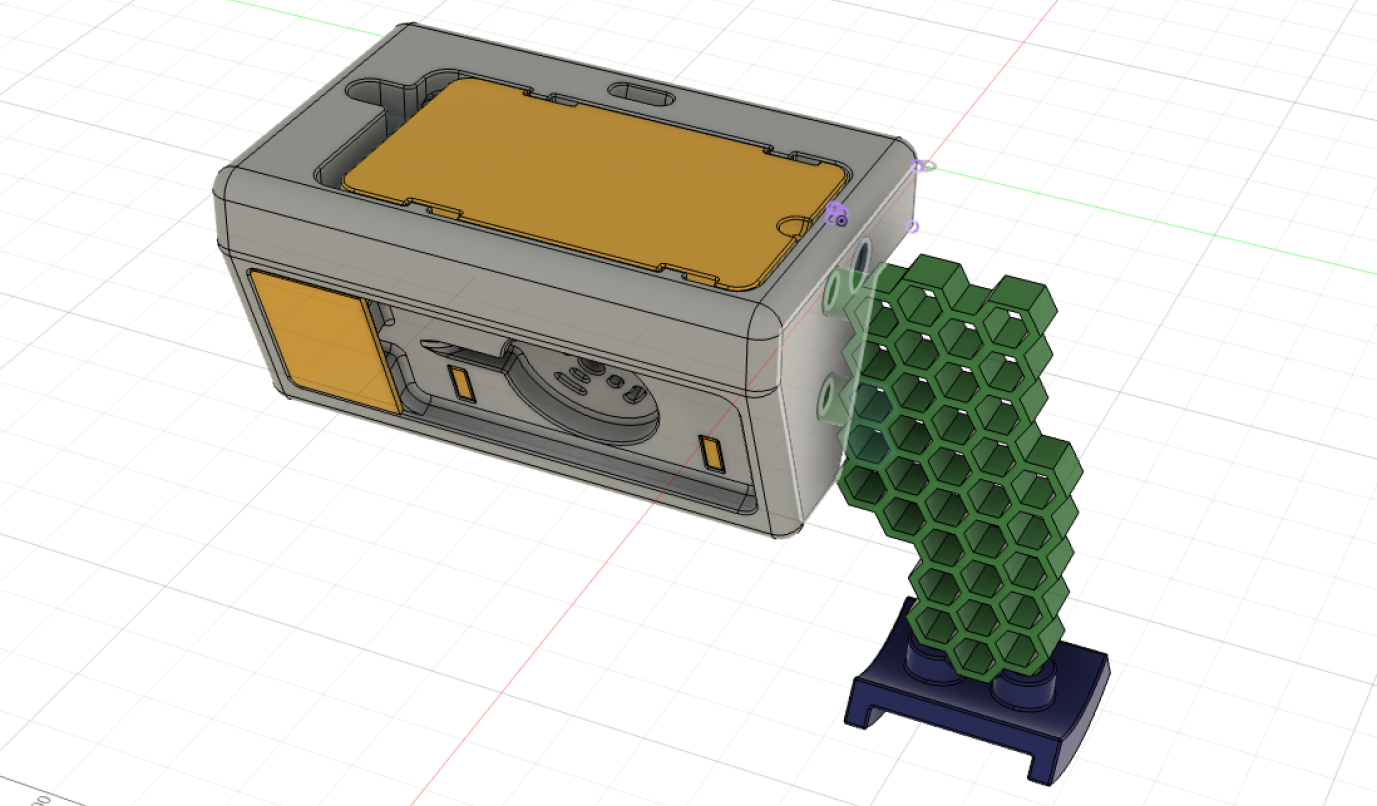Screen dimensions: 1377x806
Task: Click the left small orange rectangular insert
Action: point(460,382)
